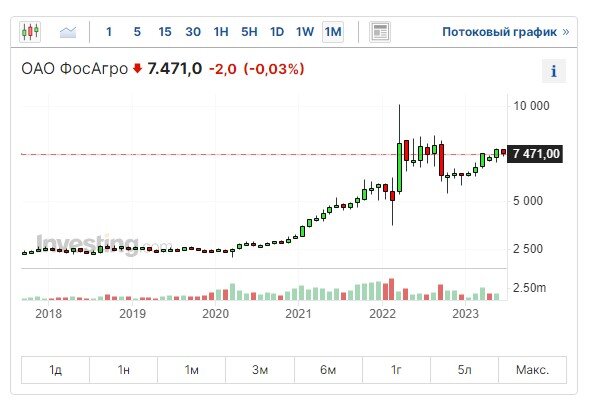The height and width of the screenshot is (407, 590).
Task: Click the -2,0 price change value
Action: click(x=223, y=69)
